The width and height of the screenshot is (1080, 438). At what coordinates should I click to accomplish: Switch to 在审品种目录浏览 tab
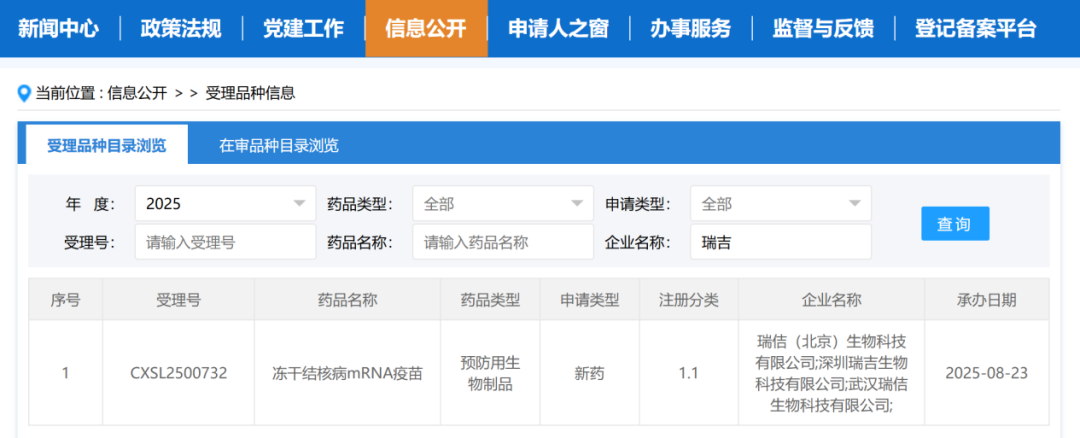pyautogui.click(x=278, y=145)
